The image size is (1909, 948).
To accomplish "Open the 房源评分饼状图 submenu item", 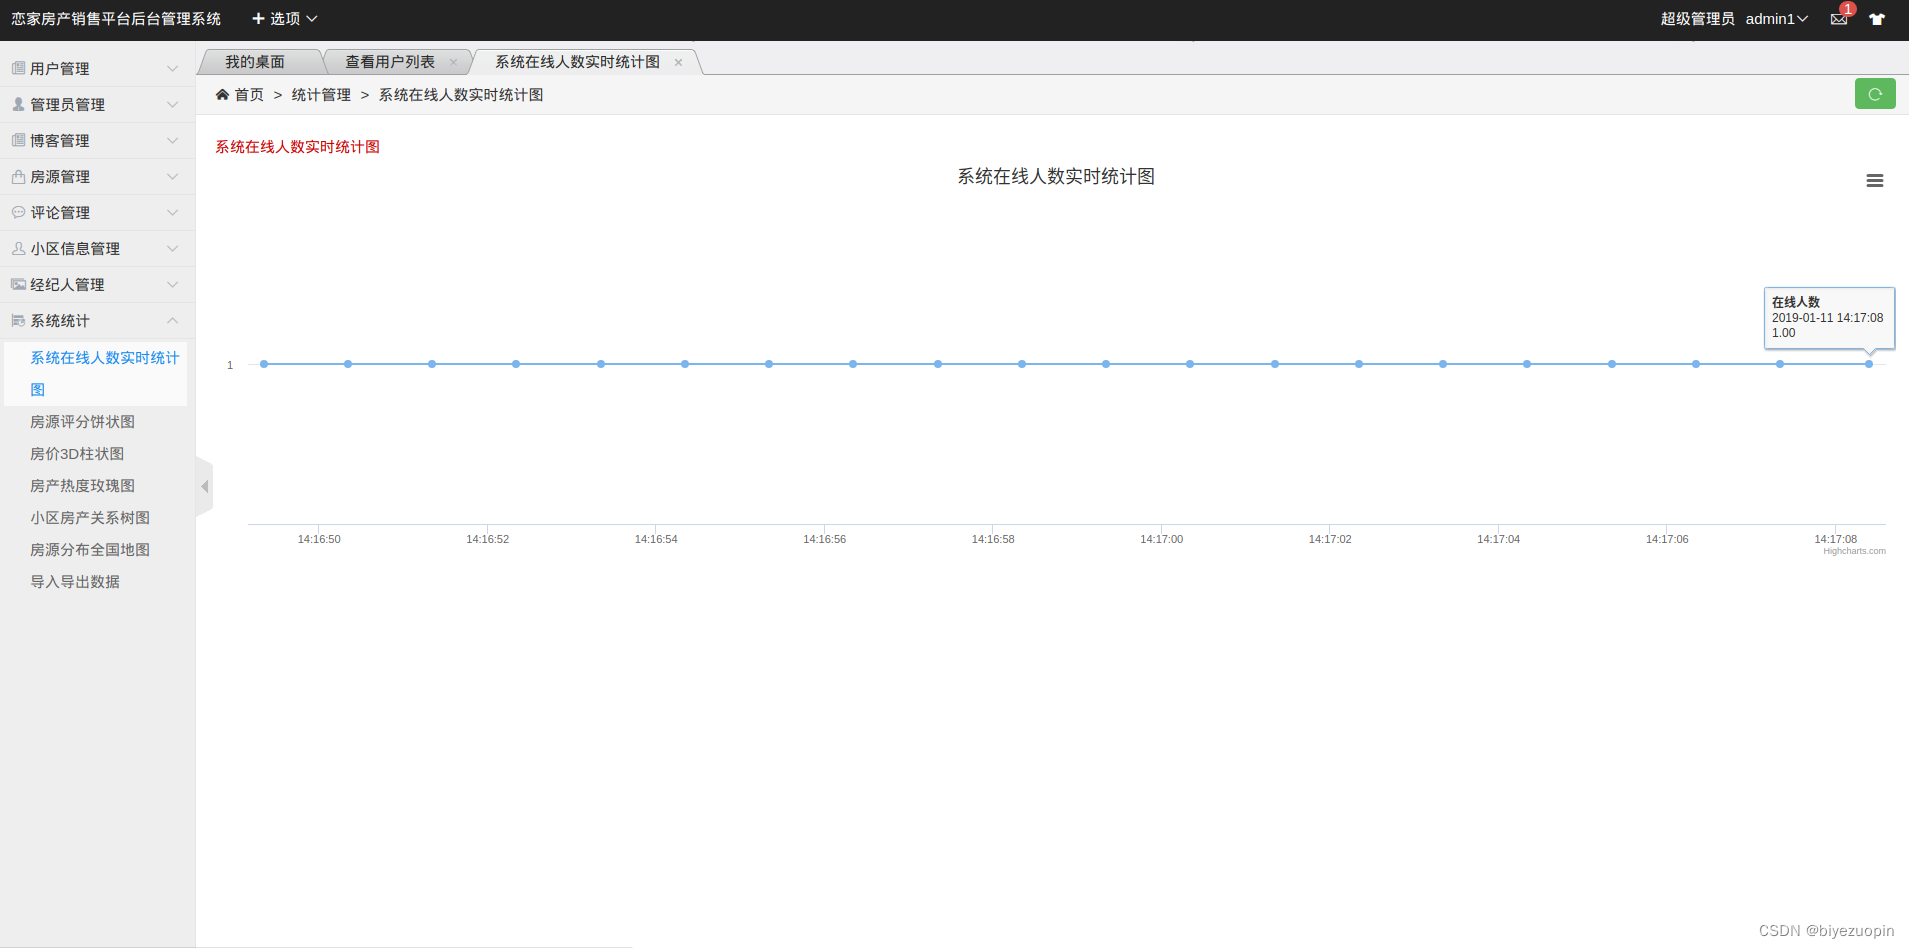I will [83, 422].
